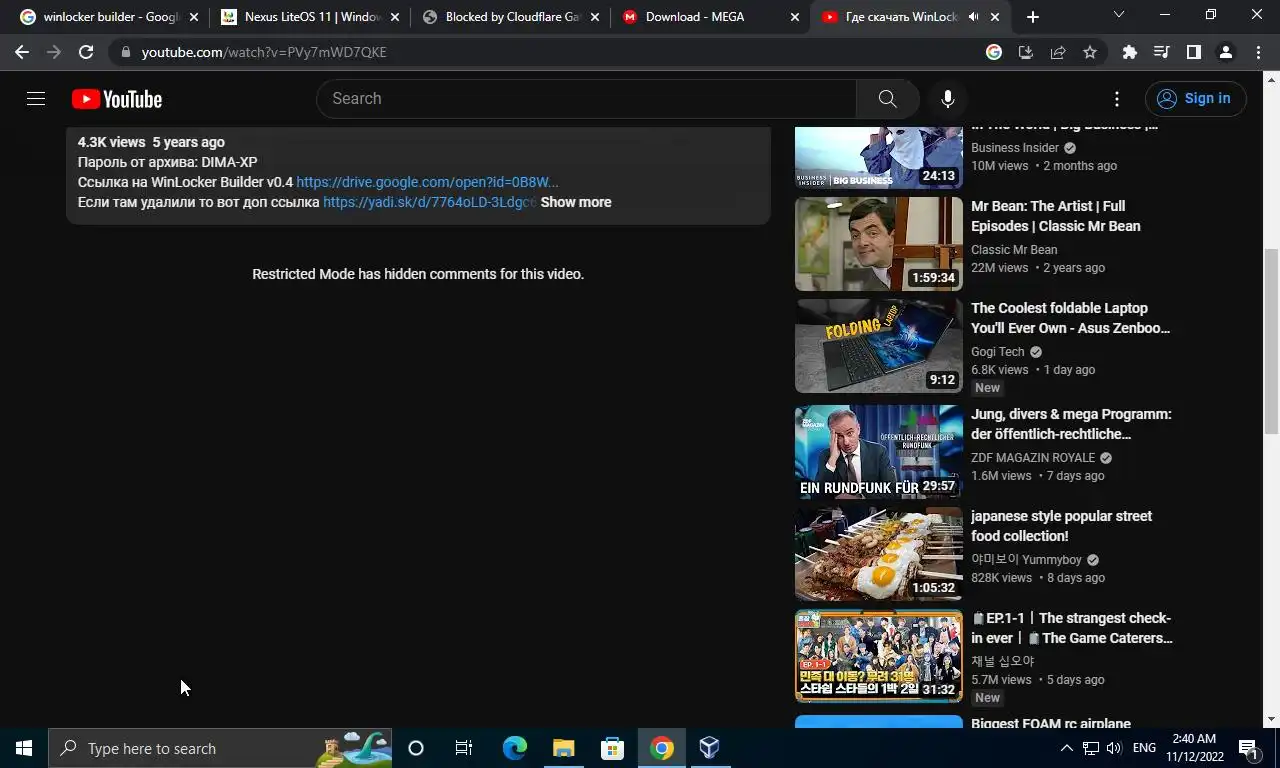Viewport: 1280px width, 768px height.
Task: Toggle Chrome side panel
Action: [x=1194, y=52]
